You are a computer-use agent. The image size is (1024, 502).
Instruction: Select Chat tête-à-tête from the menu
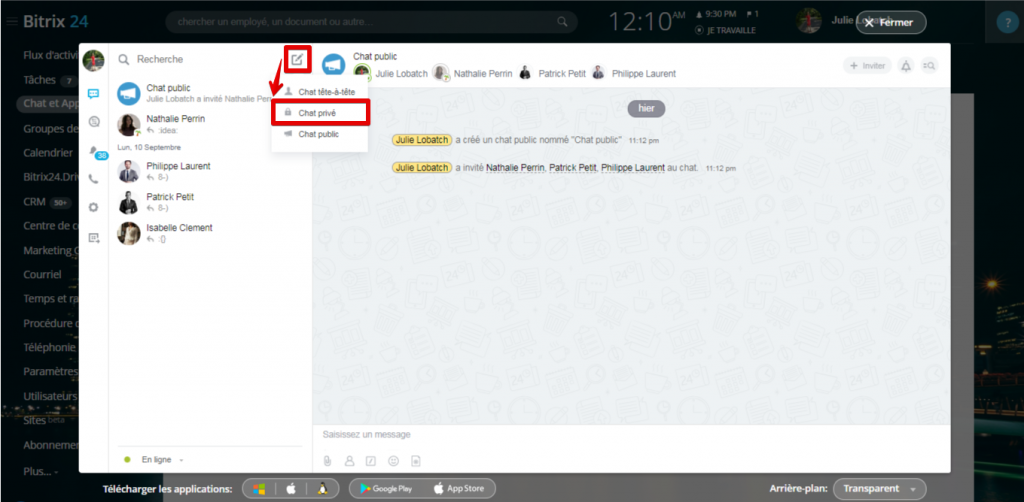pos(320,92)
